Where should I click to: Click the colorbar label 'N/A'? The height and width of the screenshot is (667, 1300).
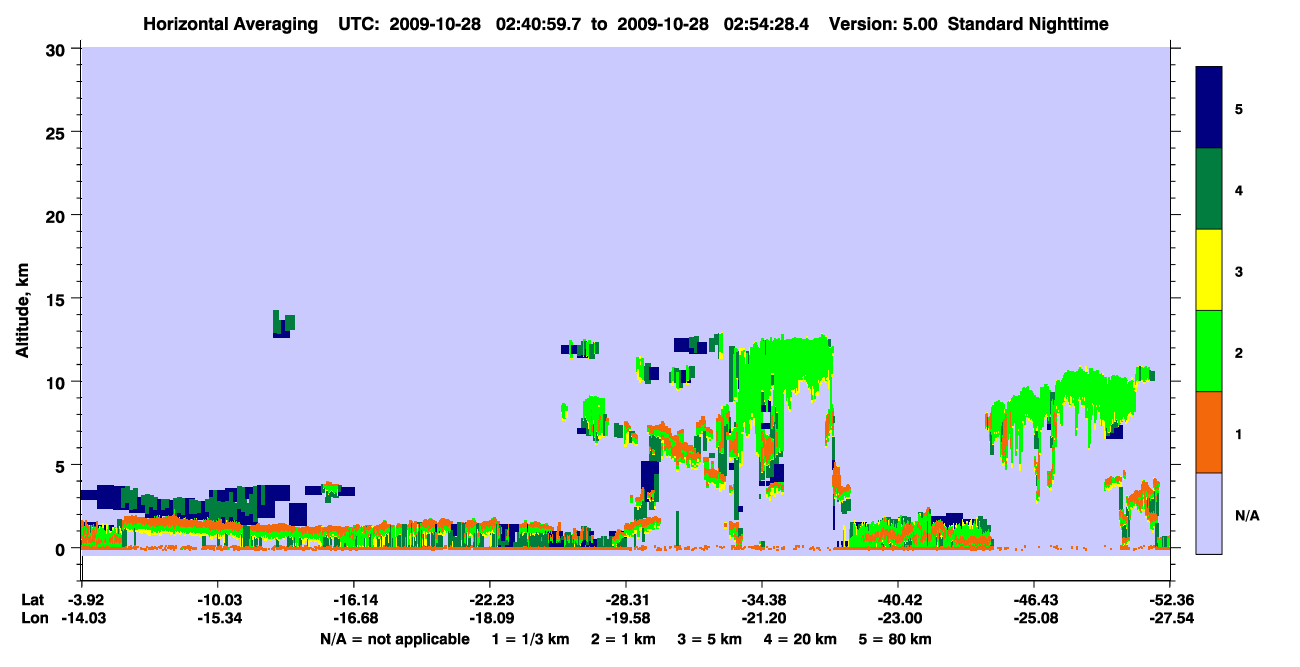click(1246, 516)
